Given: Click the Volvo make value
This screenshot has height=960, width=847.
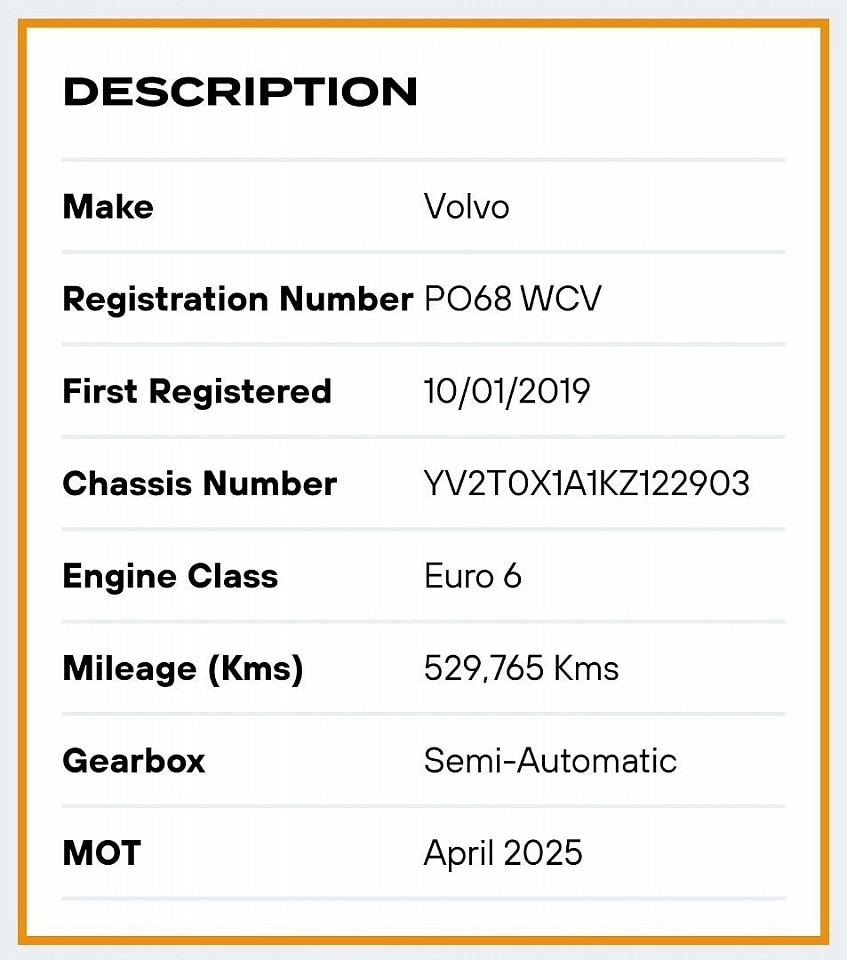Looking at the screenshot, I should pos(466,207).
